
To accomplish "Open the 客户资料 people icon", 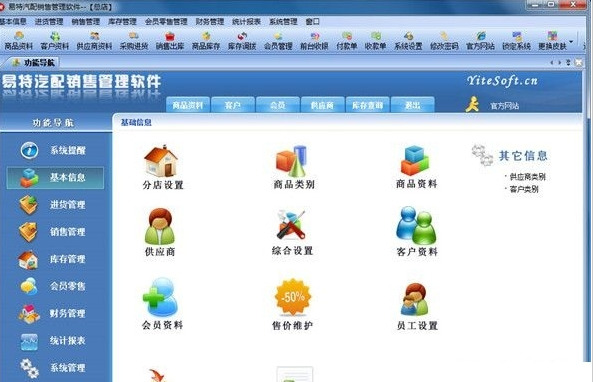I will pos(416,225).
